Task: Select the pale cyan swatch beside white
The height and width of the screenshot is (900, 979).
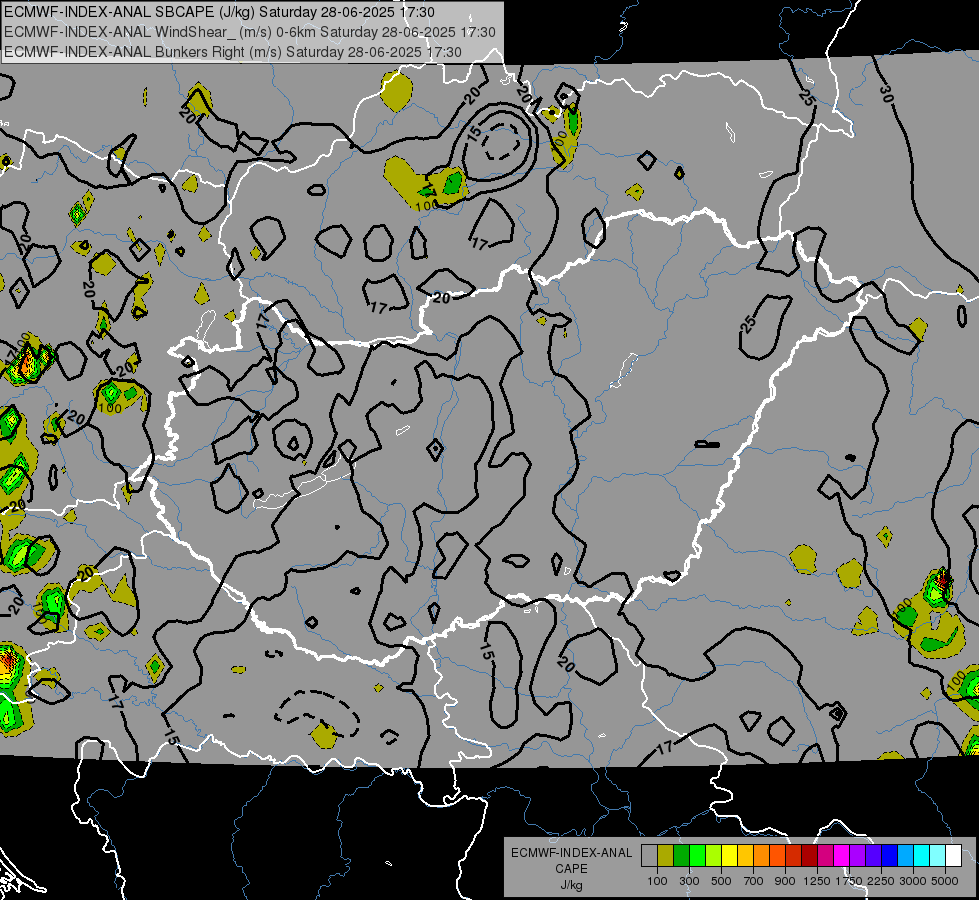Action: coord(938,856)
